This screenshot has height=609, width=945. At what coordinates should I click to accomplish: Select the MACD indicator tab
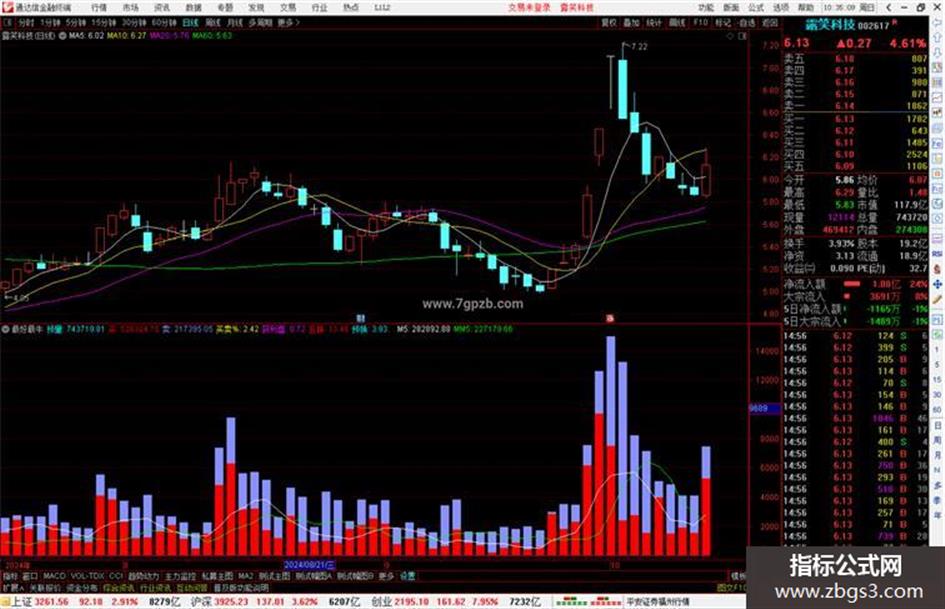[x=54, y=576]
